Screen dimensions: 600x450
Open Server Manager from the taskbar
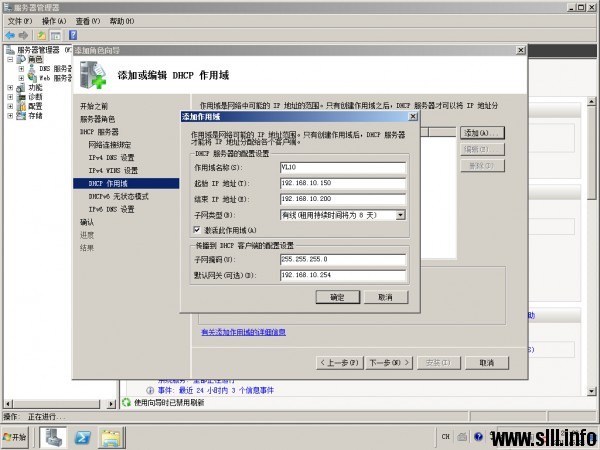tap(52, 436)
